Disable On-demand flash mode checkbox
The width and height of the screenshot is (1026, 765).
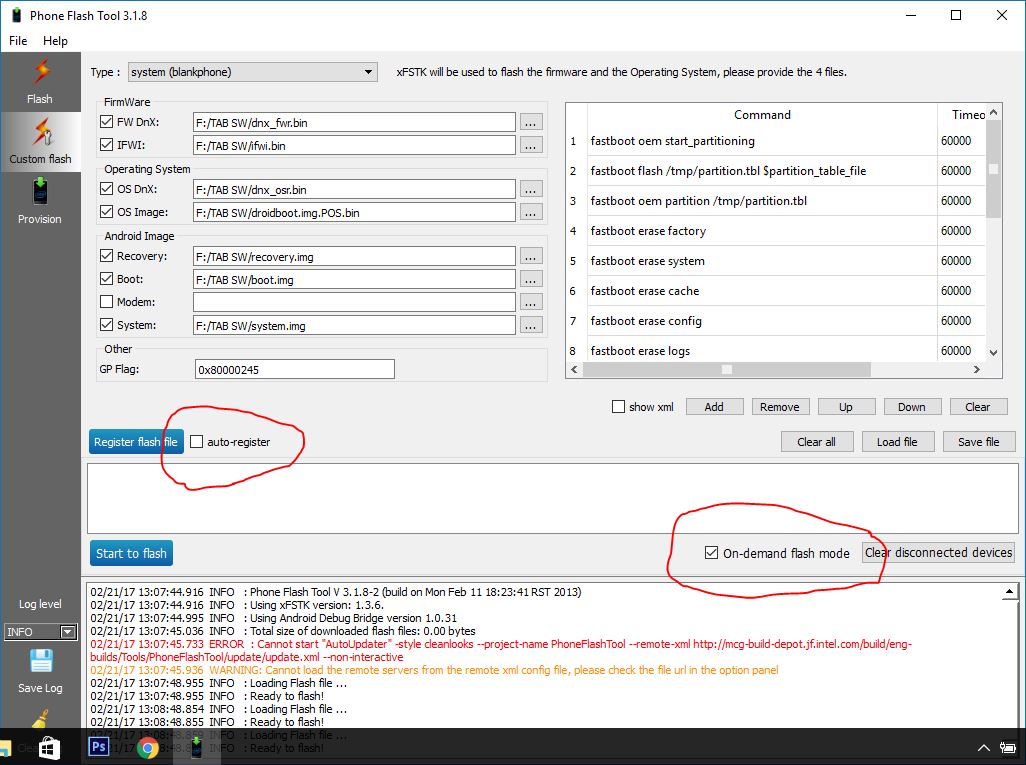point(711,553)
